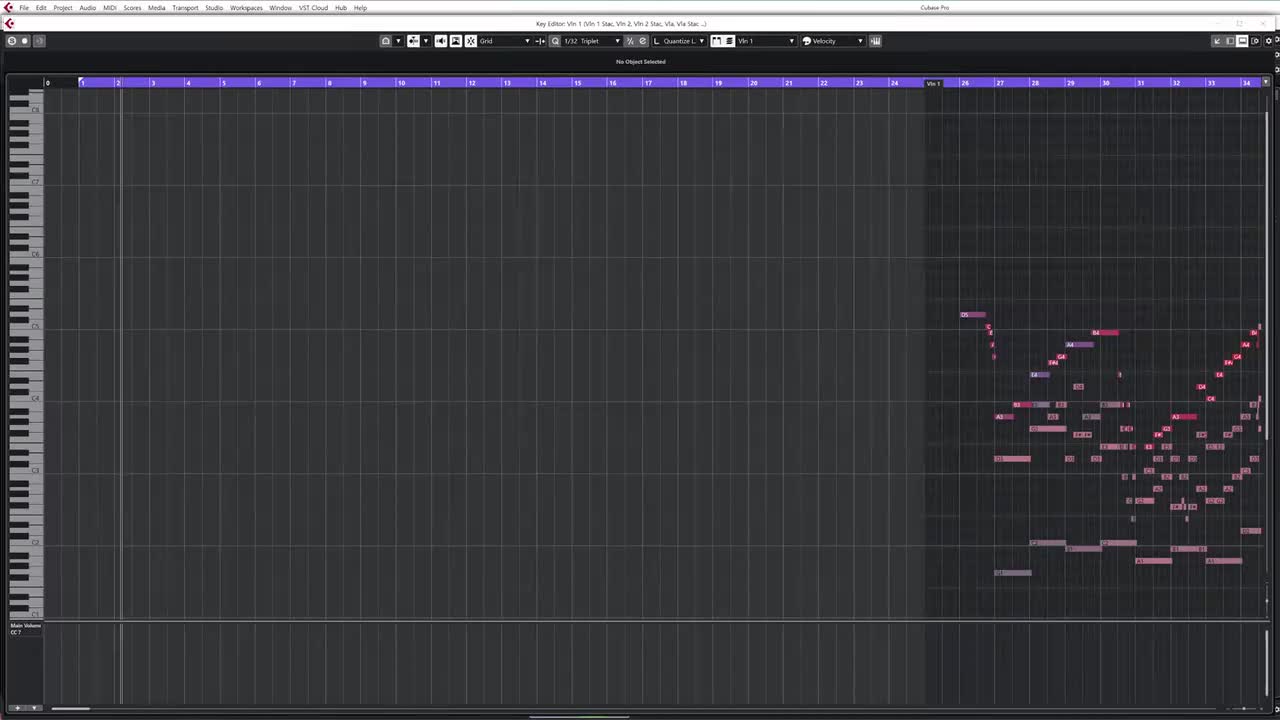Add a controller lane with the plus button
1280x720 pixels.
17,708
